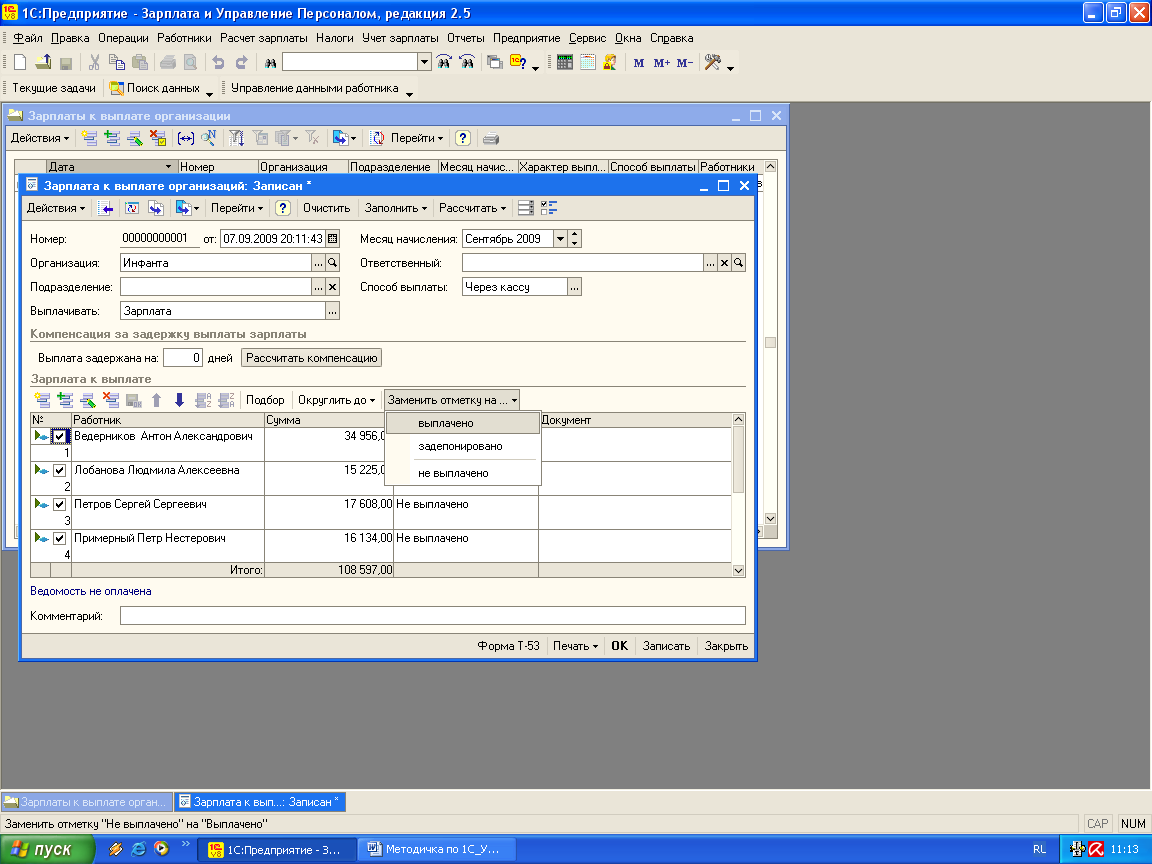Screen dimensions: 1152x864
Task: Click the Записать button
Action: pos(666,646)
